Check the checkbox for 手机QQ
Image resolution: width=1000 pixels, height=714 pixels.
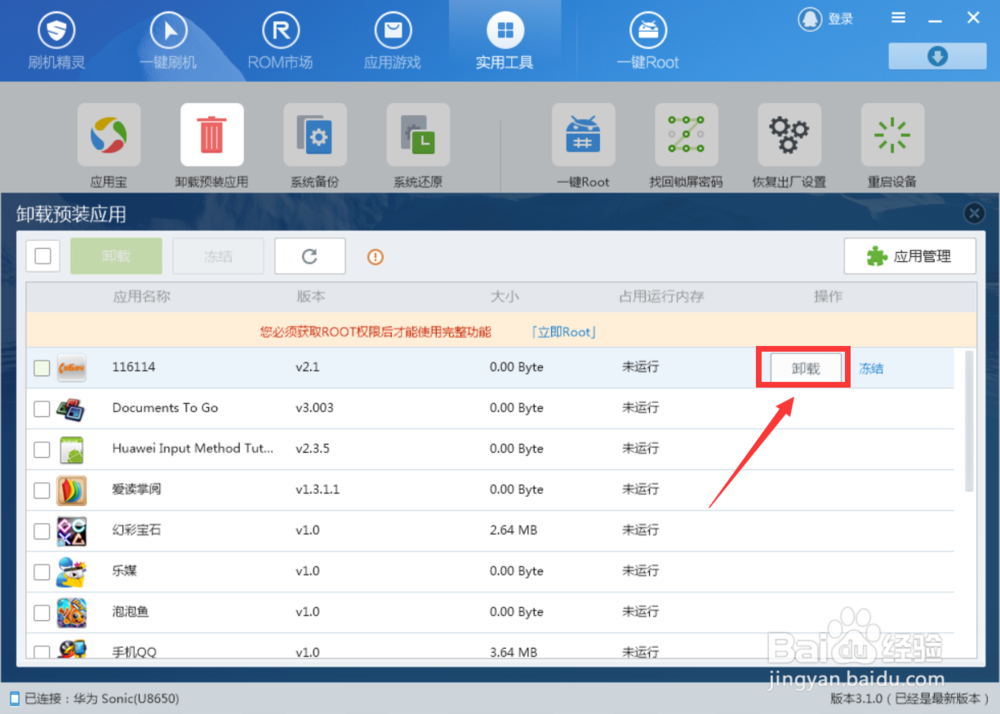[x=42, y=652]
